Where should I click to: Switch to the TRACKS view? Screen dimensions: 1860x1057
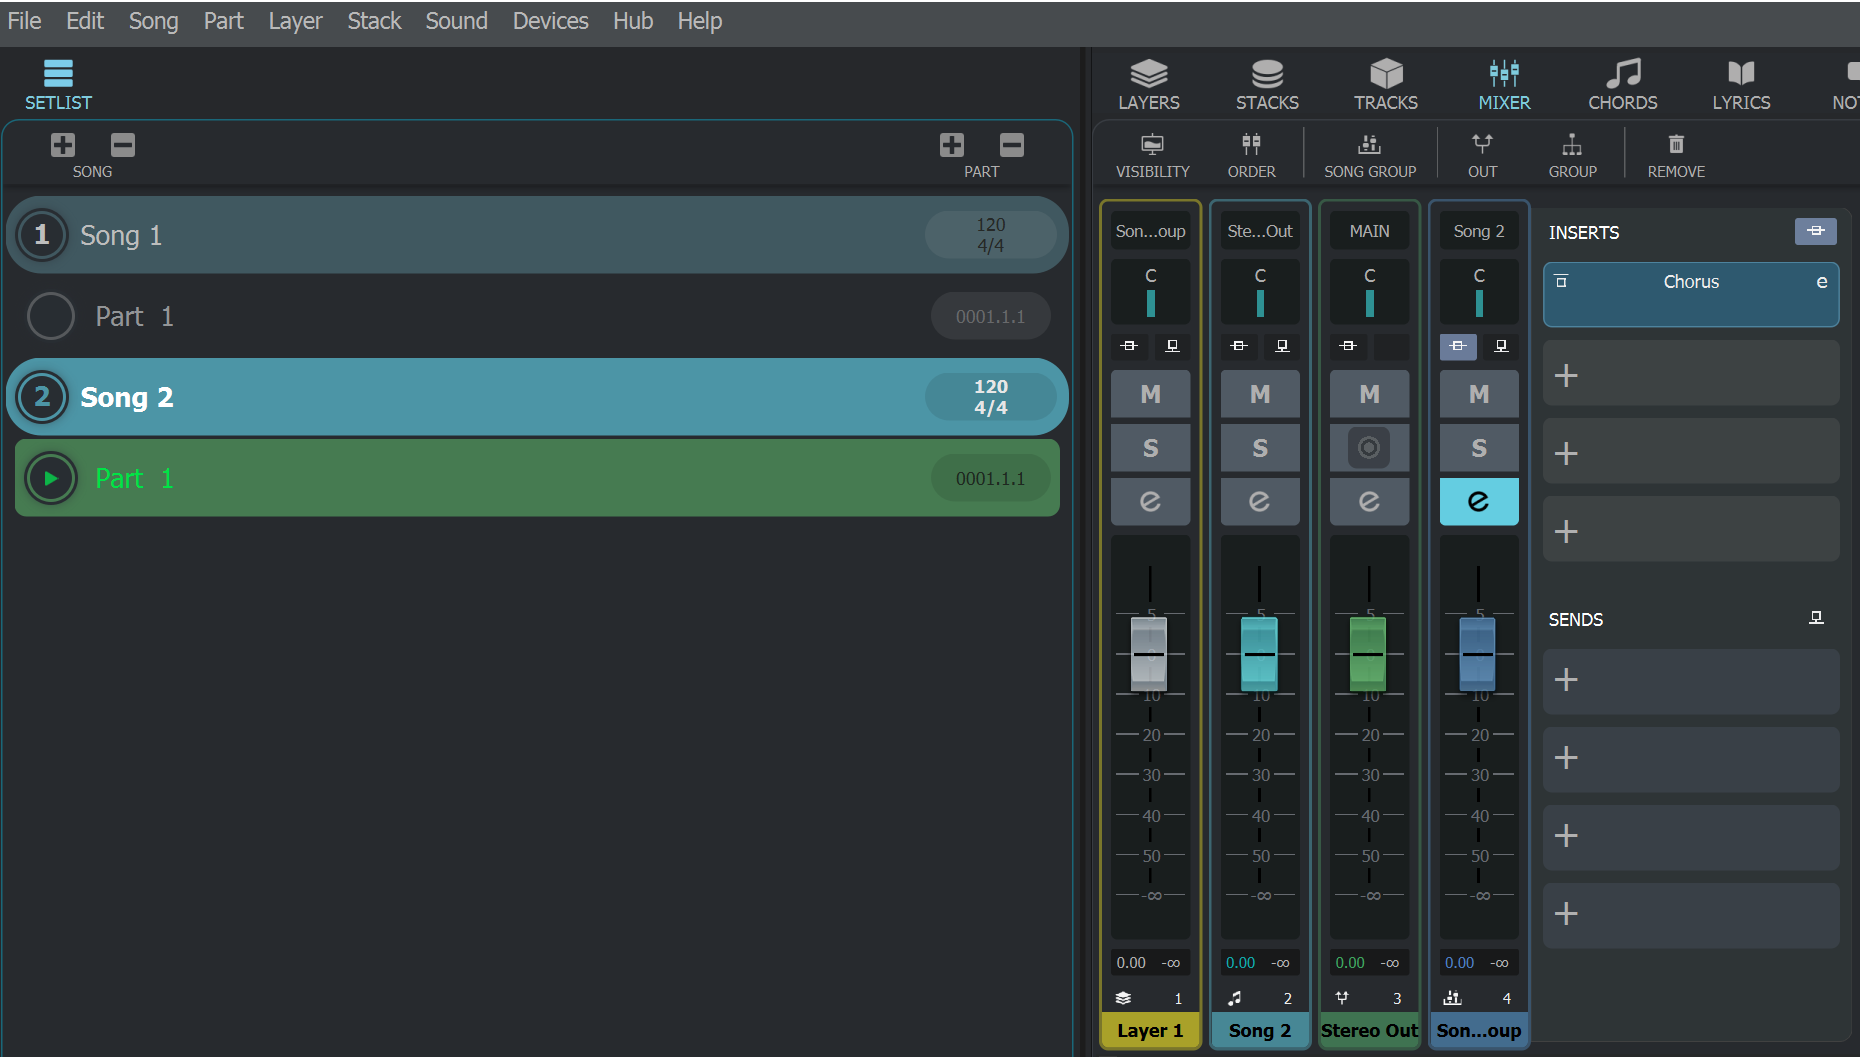point(1385,84)
